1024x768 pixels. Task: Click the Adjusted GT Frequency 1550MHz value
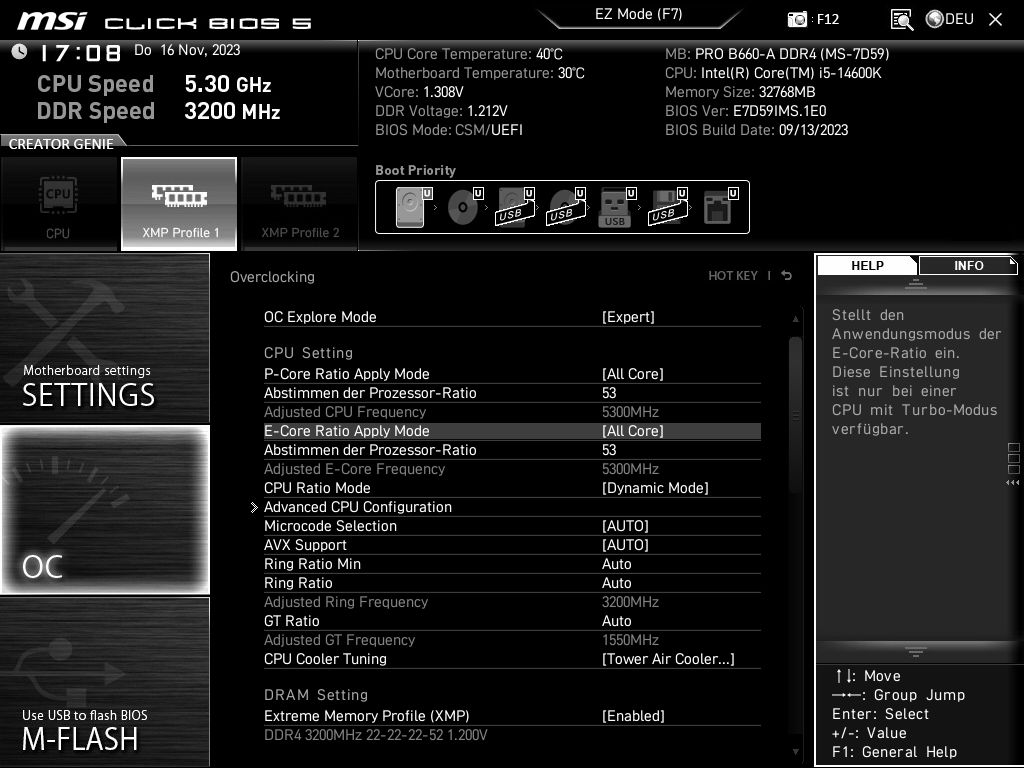(630, 640)
